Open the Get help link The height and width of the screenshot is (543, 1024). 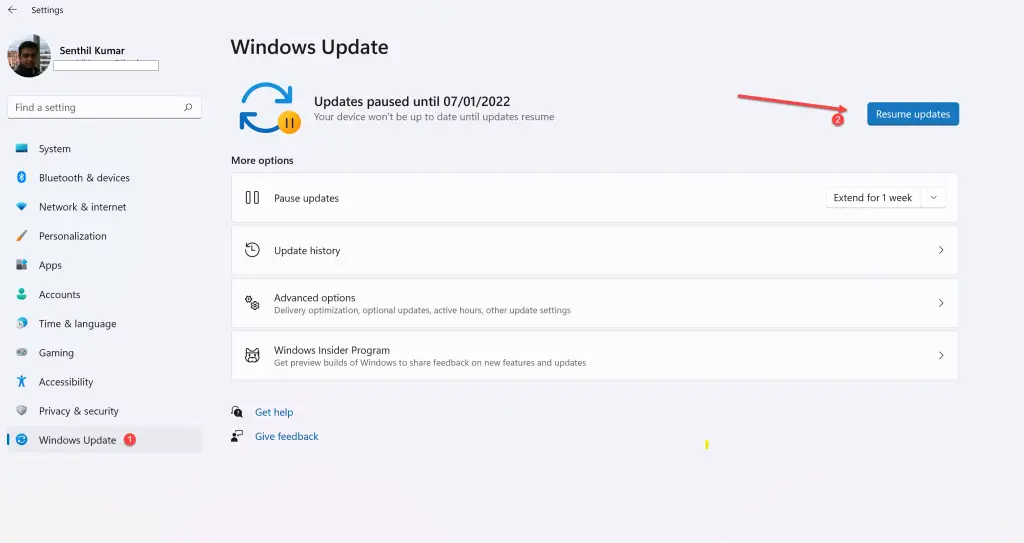[x=274, y=412]
